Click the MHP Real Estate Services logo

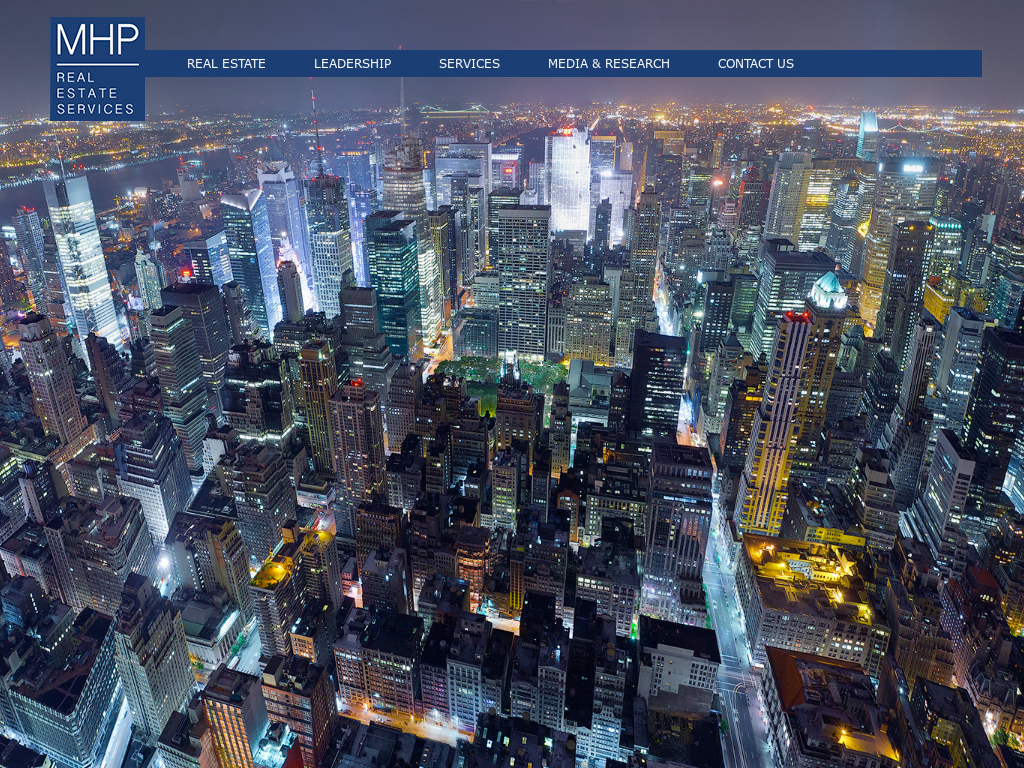[97, 69]
